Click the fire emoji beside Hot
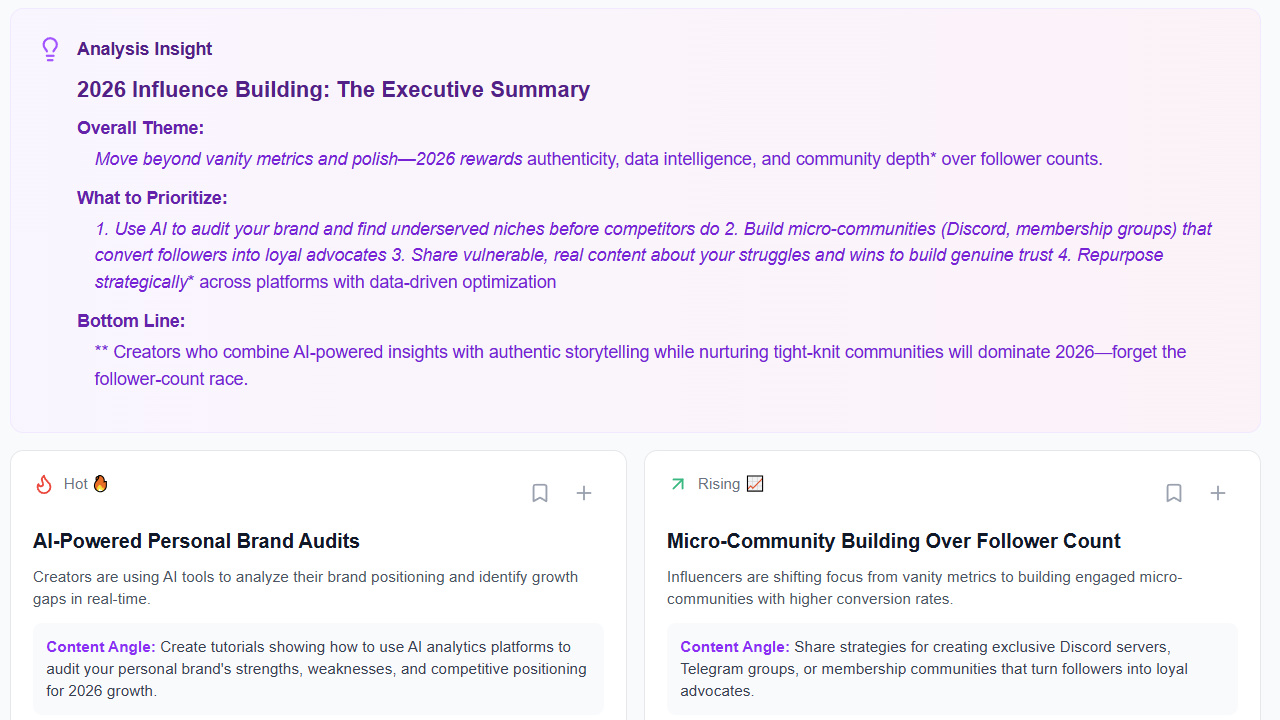Screen dimensions: 1280x720 point(100,484)
